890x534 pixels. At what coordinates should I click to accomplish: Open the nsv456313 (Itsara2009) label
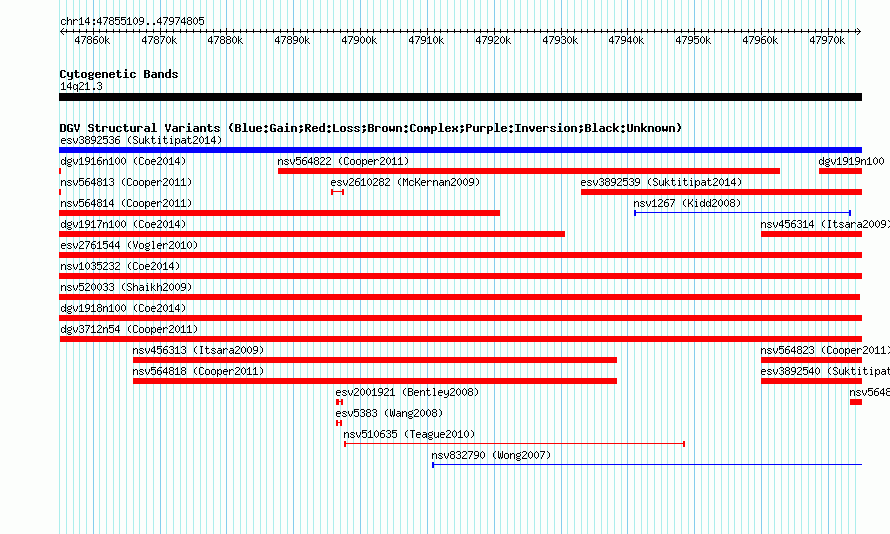pos(198,350)
